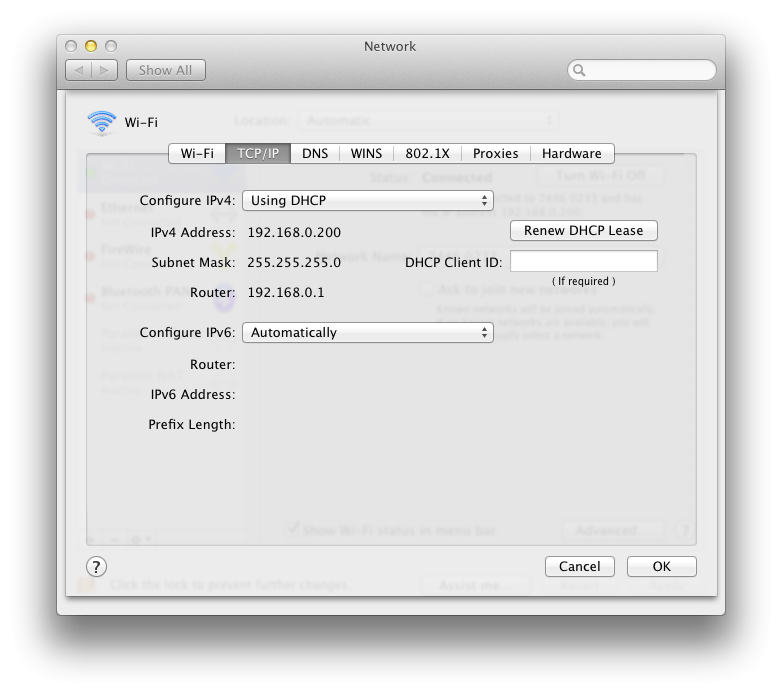The image size is (782, 694).
Task: Click the Cancel button
Action: [580, 567]
